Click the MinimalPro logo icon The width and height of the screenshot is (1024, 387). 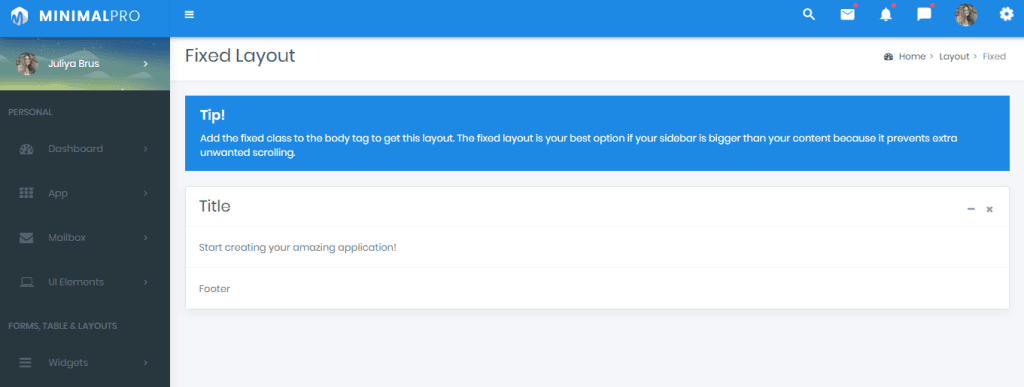(x=20, y=15)
